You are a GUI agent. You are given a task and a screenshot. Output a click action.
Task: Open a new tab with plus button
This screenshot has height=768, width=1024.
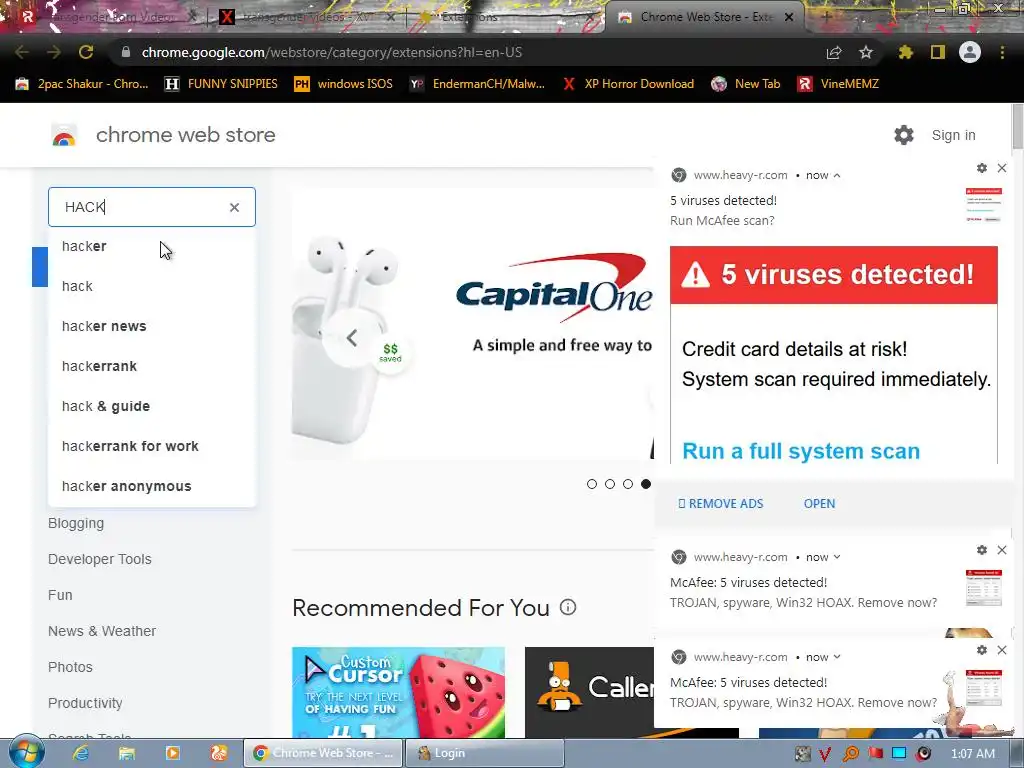tap(826, 17)
